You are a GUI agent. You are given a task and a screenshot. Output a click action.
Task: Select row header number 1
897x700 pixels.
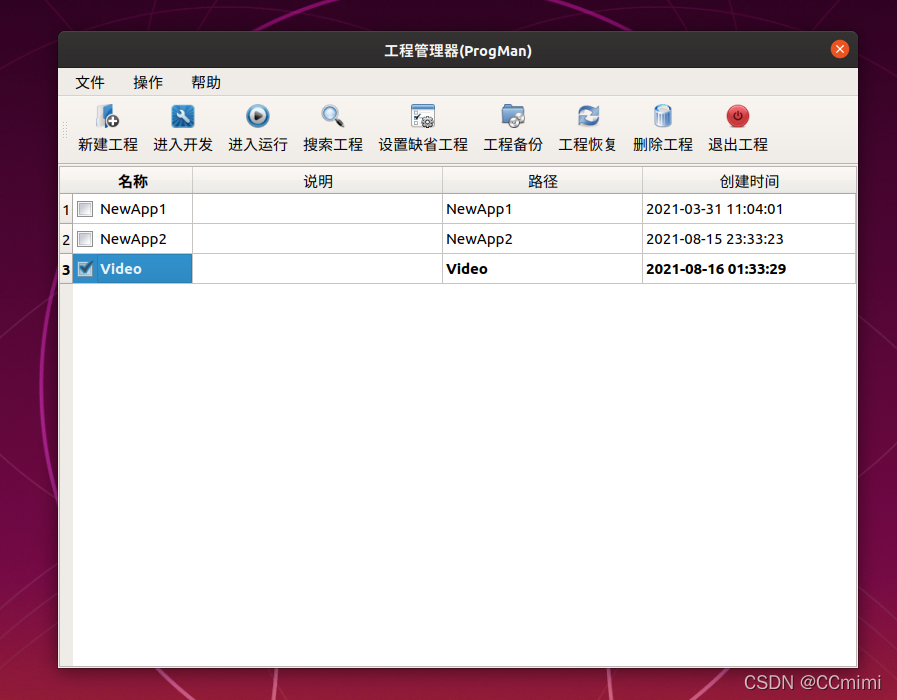click(x=66, y=209)
